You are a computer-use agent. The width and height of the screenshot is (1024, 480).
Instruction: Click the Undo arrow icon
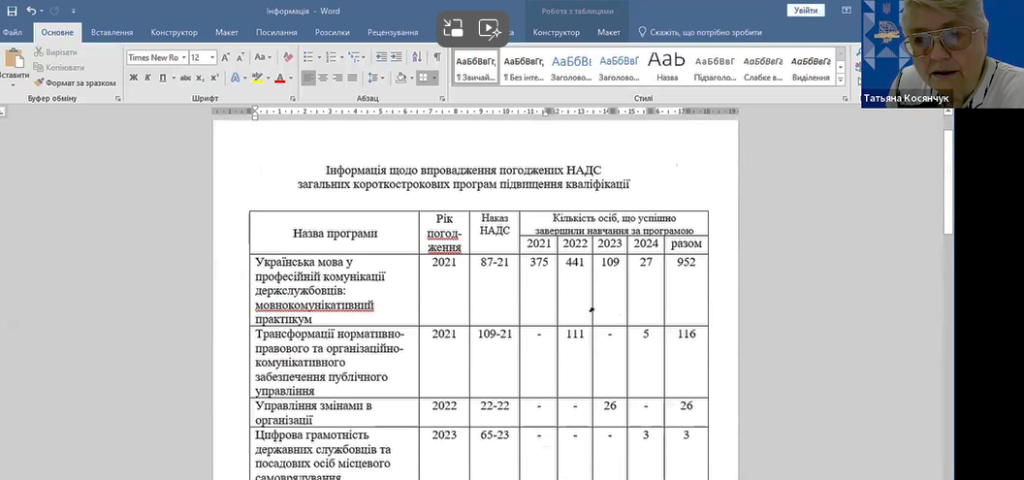32,11
